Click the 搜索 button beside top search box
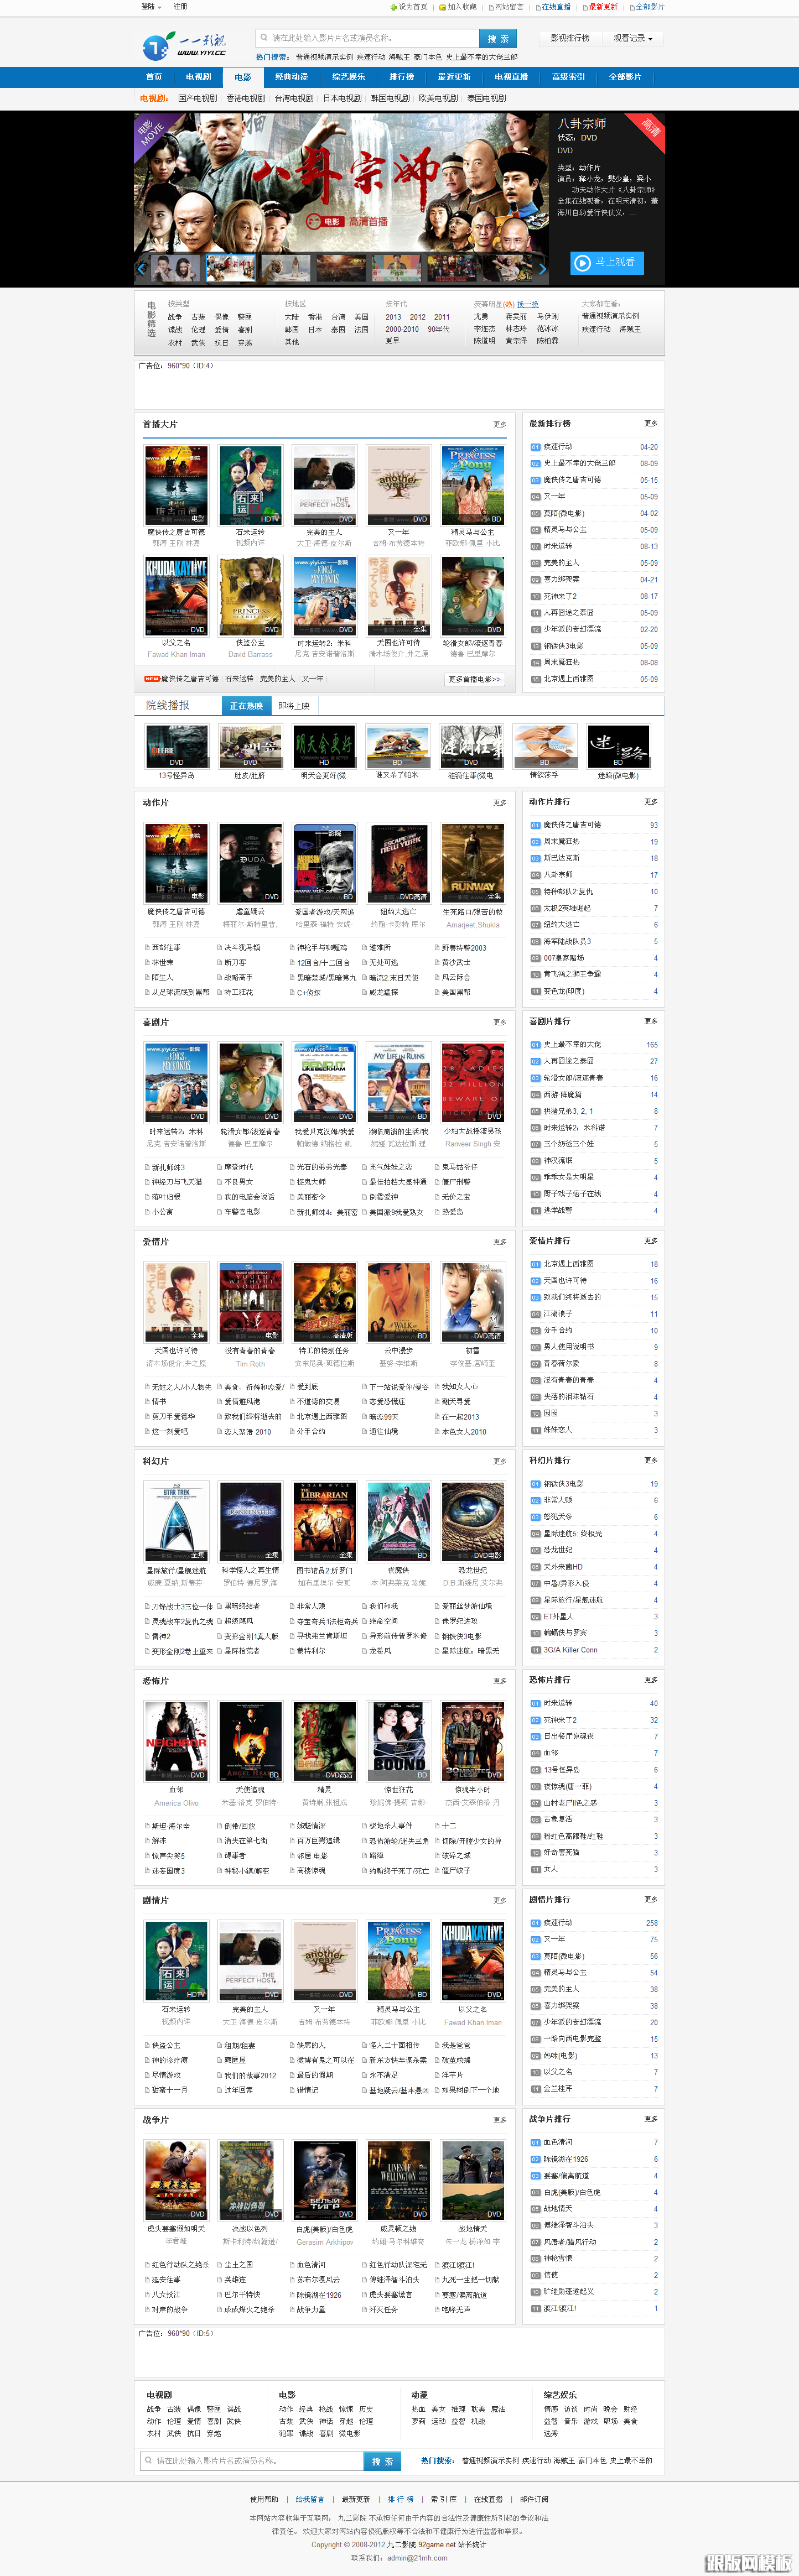 498,38
